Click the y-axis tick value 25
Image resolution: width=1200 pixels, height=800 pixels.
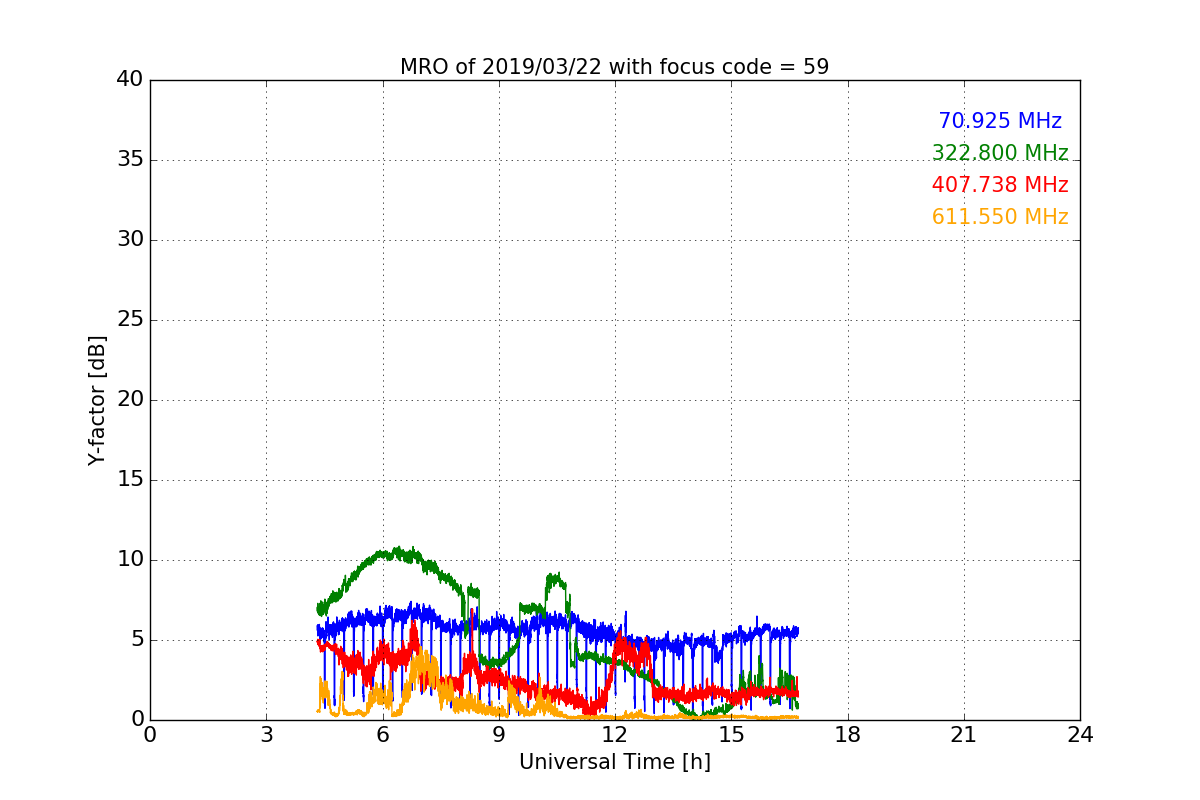click(130, 320)
